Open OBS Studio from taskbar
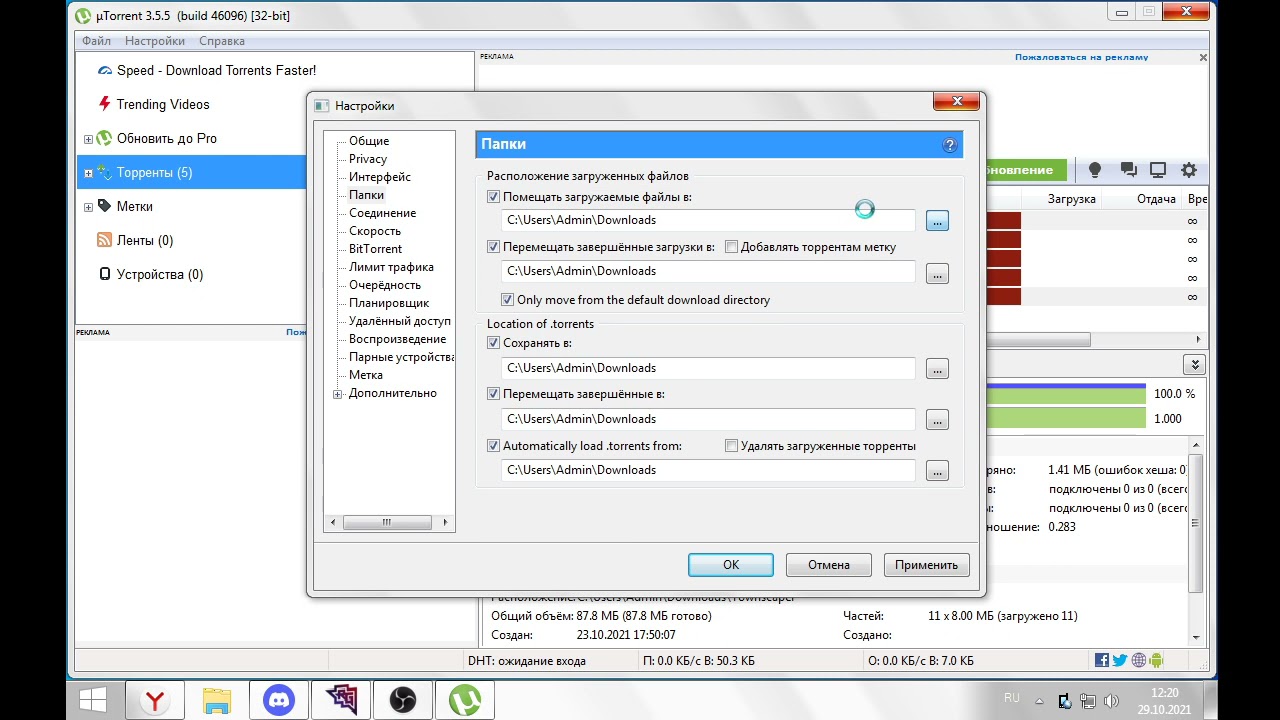The width and height of the screenshot is (1280, 720). [403, 700]
